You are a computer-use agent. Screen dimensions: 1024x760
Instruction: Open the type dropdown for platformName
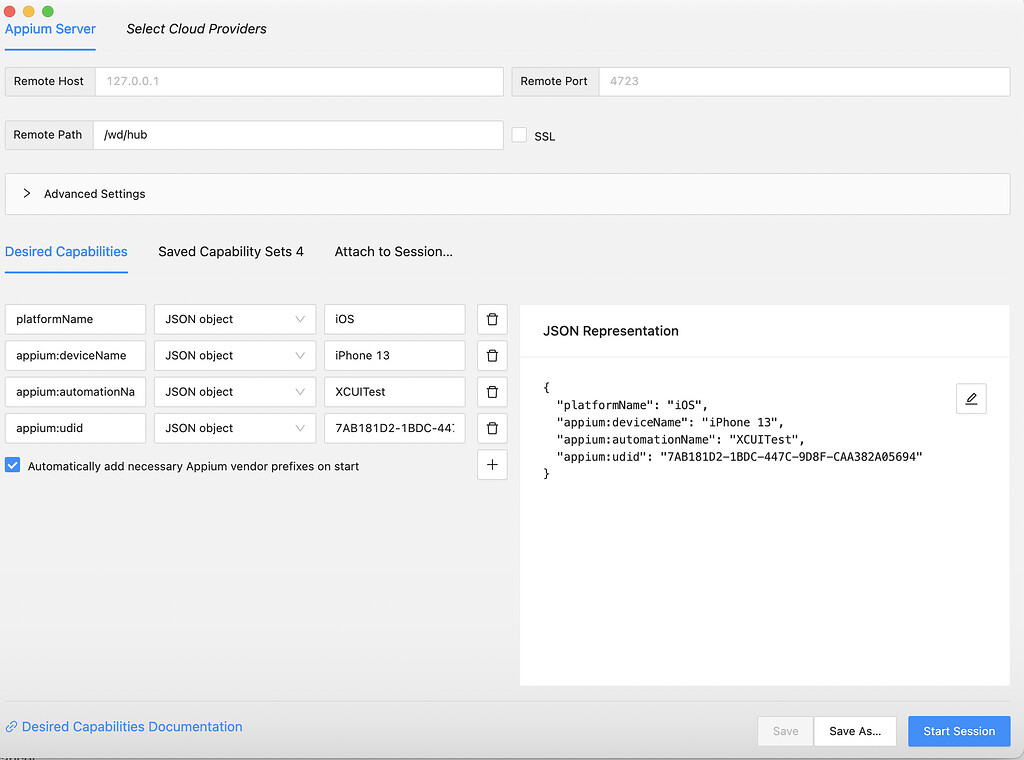point(234,318)
